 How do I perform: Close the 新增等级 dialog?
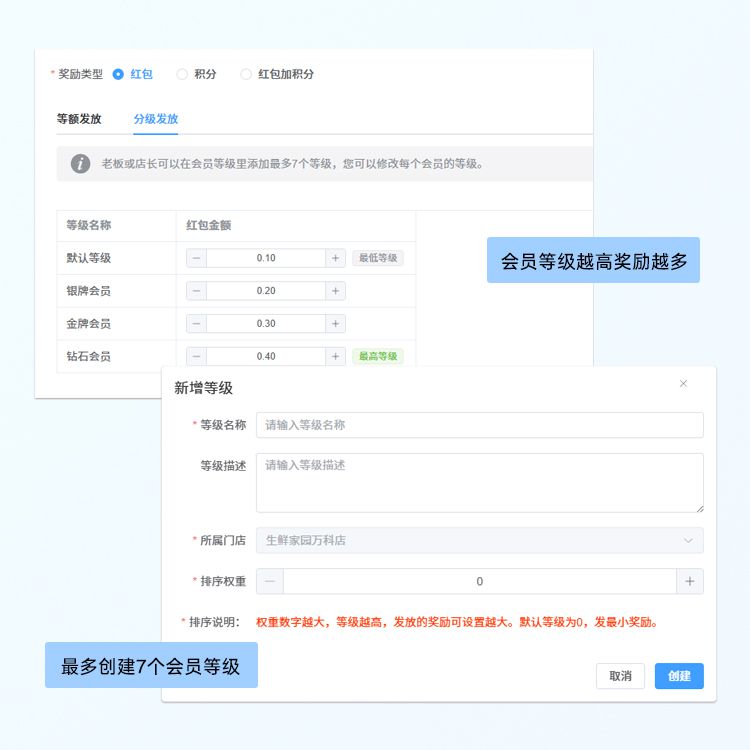point(684,384)
